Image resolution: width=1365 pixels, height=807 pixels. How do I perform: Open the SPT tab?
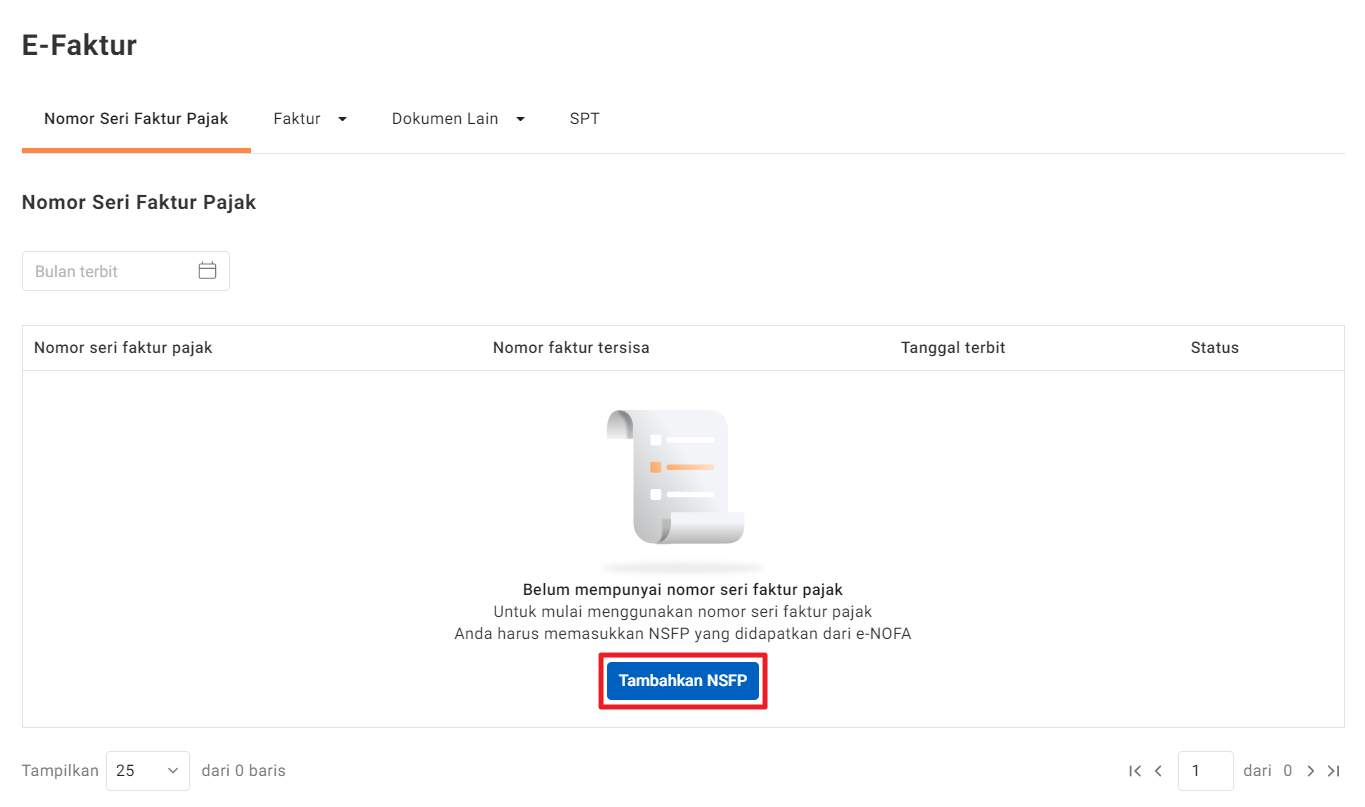pyautogui.click(x=584, y=119)
